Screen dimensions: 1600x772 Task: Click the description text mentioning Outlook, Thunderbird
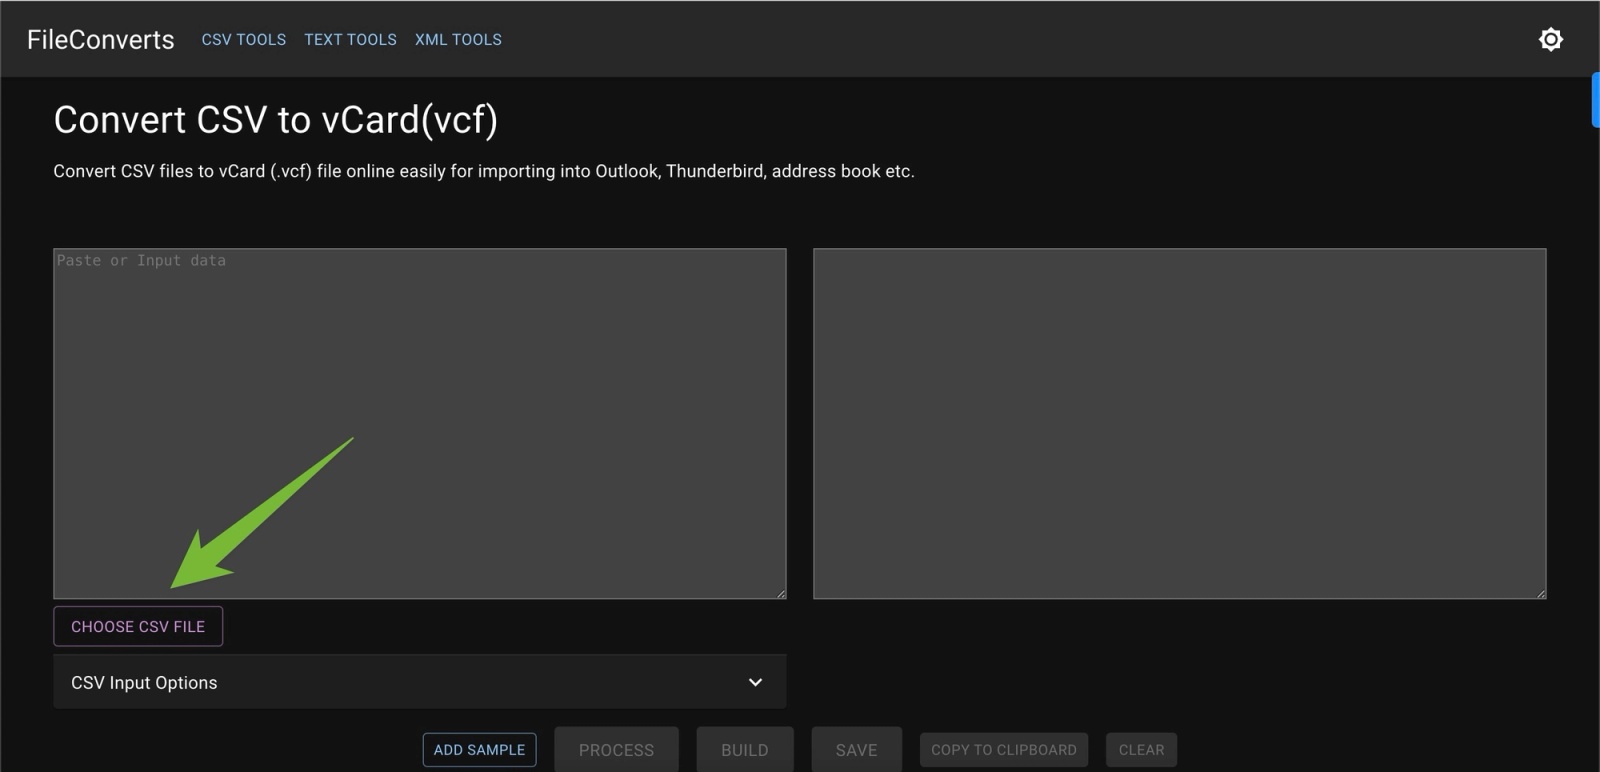pos(484,171)
